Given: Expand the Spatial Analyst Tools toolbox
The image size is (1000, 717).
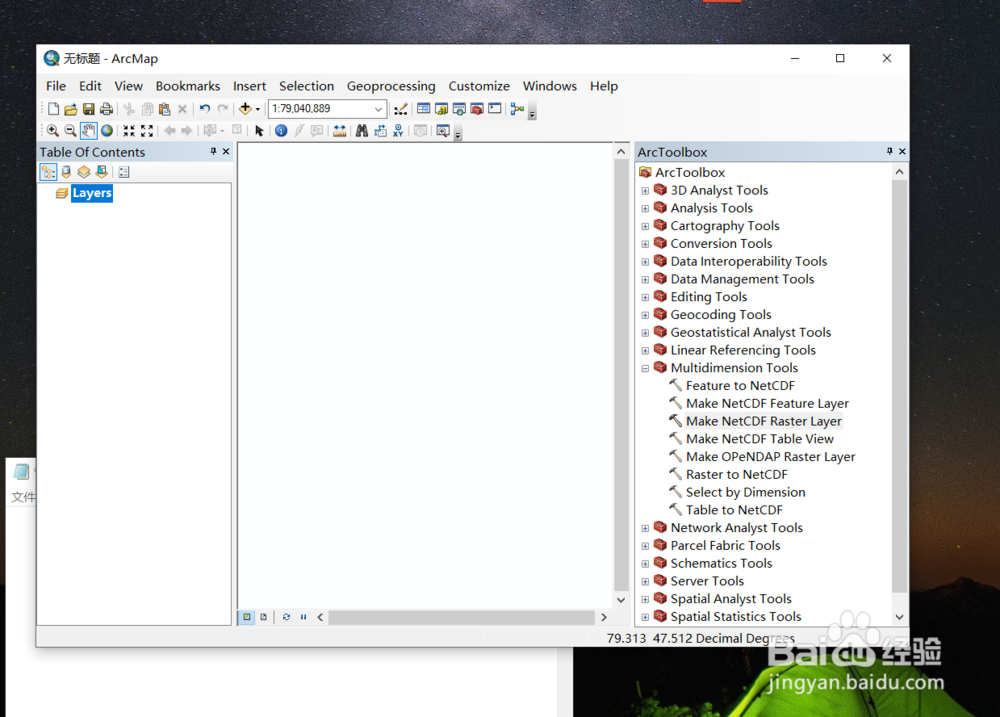Looking at the screenshot, I should (x=645, y=599).
